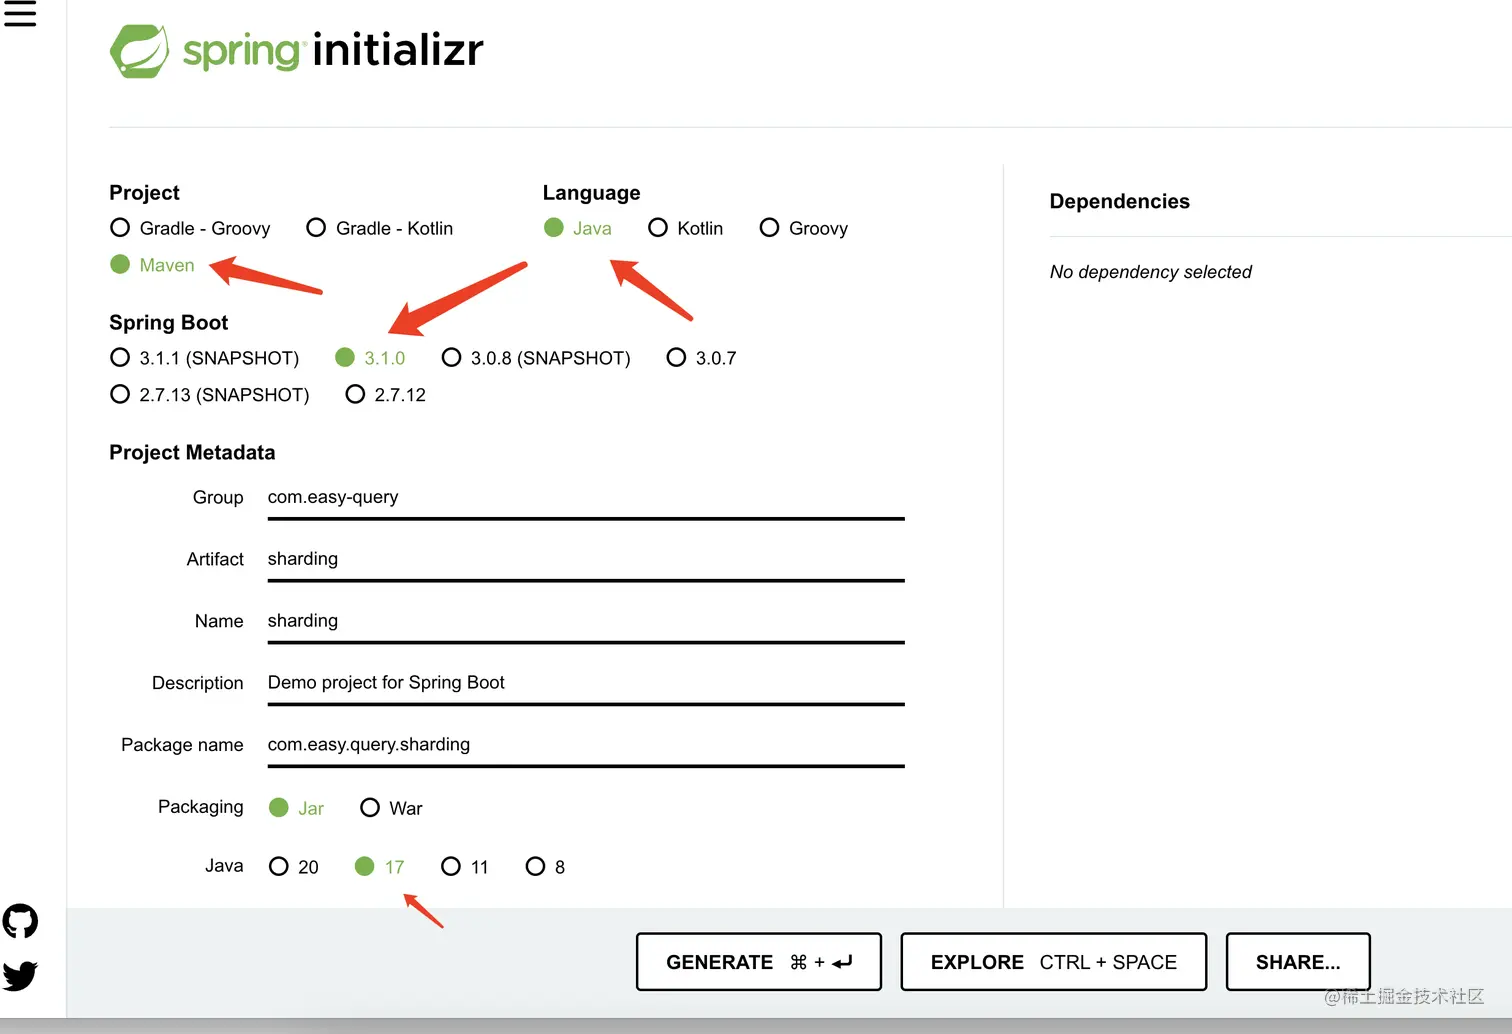The width and height of the screenshot is (1512, 1034).
Task: Click the Language section heading
Action: pyautogui.click(x=592, y=193)
